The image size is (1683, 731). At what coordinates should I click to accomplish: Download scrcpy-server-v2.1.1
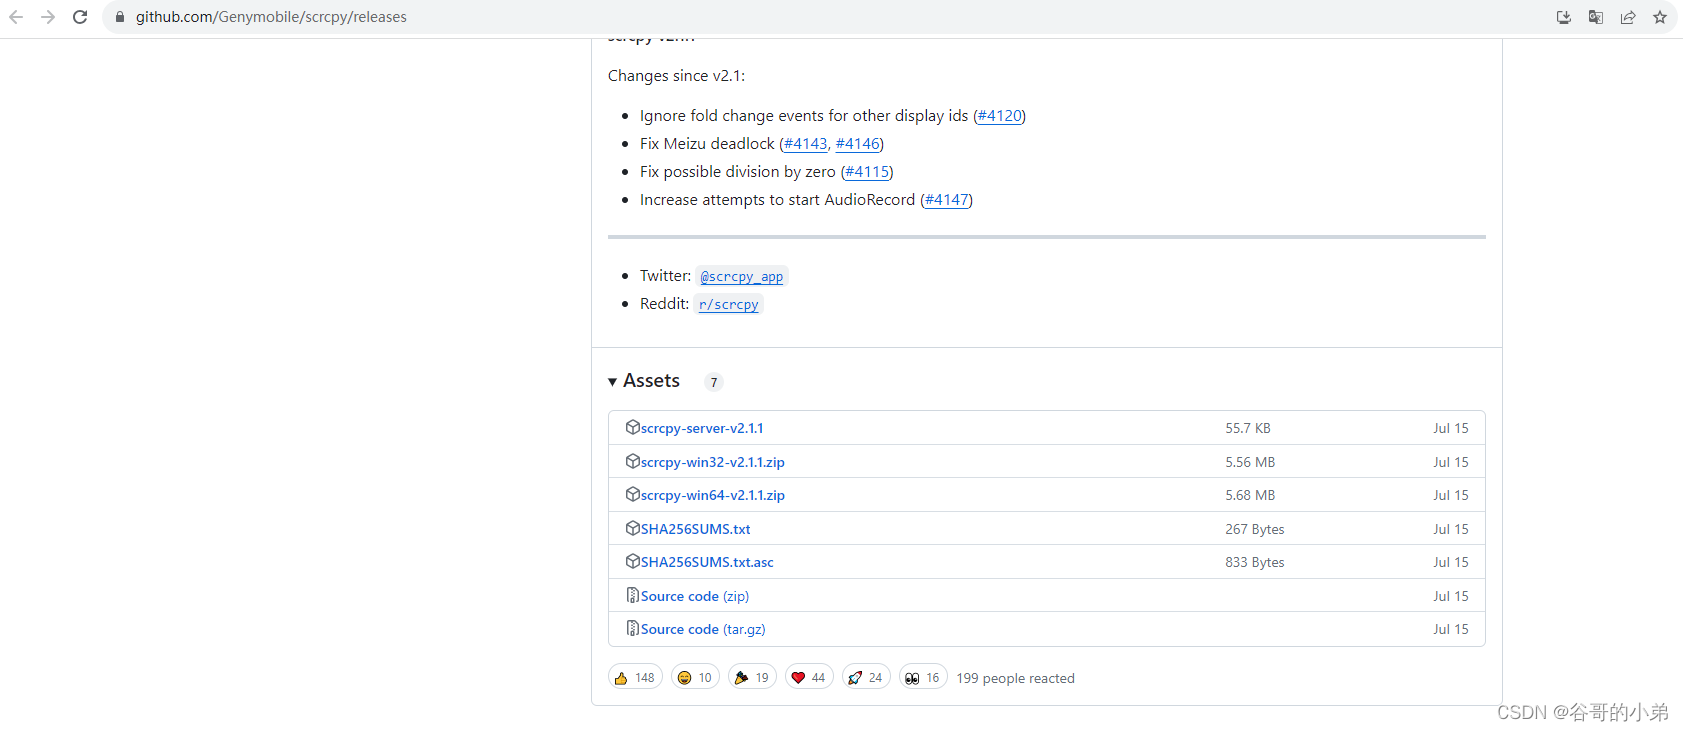702,428
